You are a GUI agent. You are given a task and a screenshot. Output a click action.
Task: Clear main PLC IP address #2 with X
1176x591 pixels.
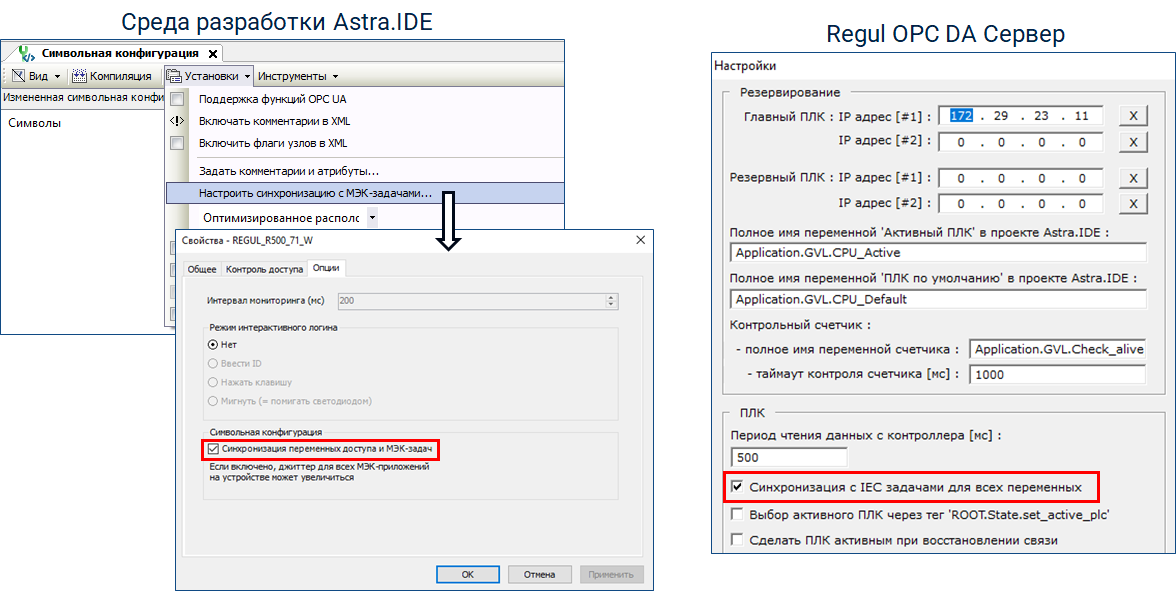[1132, 142]
